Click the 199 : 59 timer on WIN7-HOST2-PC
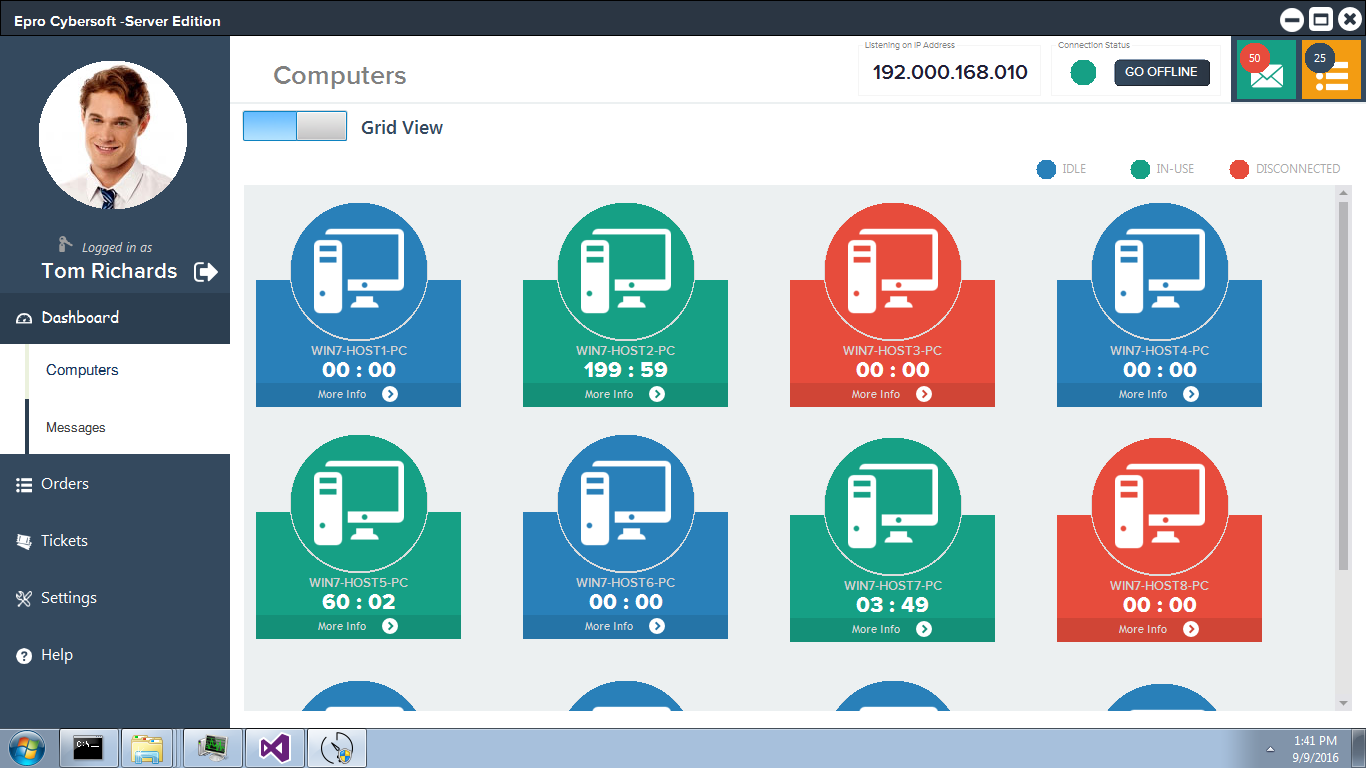 pos(626,370)
